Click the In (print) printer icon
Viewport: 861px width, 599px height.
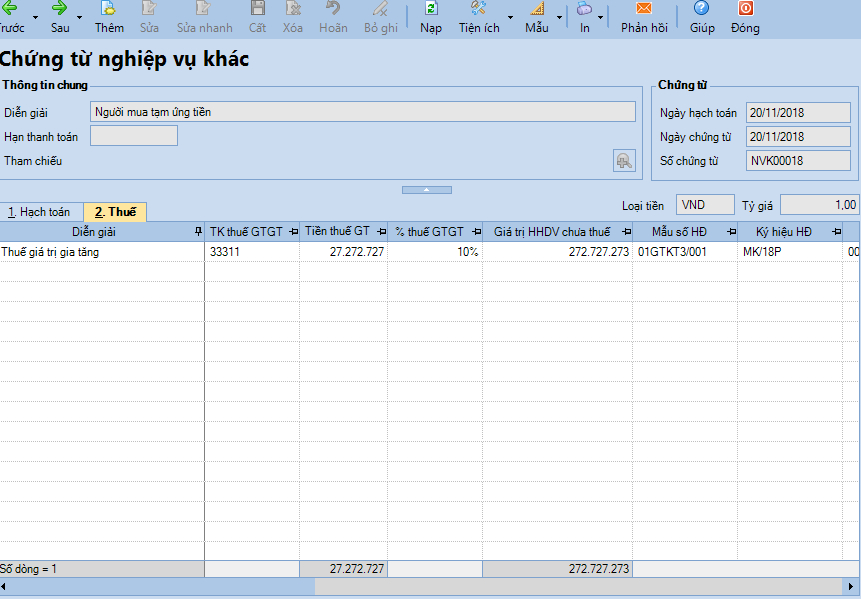(x=584, y=8)
